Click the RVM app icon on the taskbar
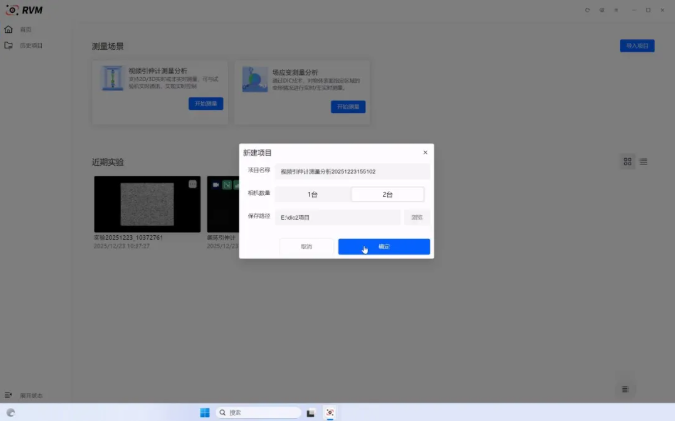 [x=330, y=412]
